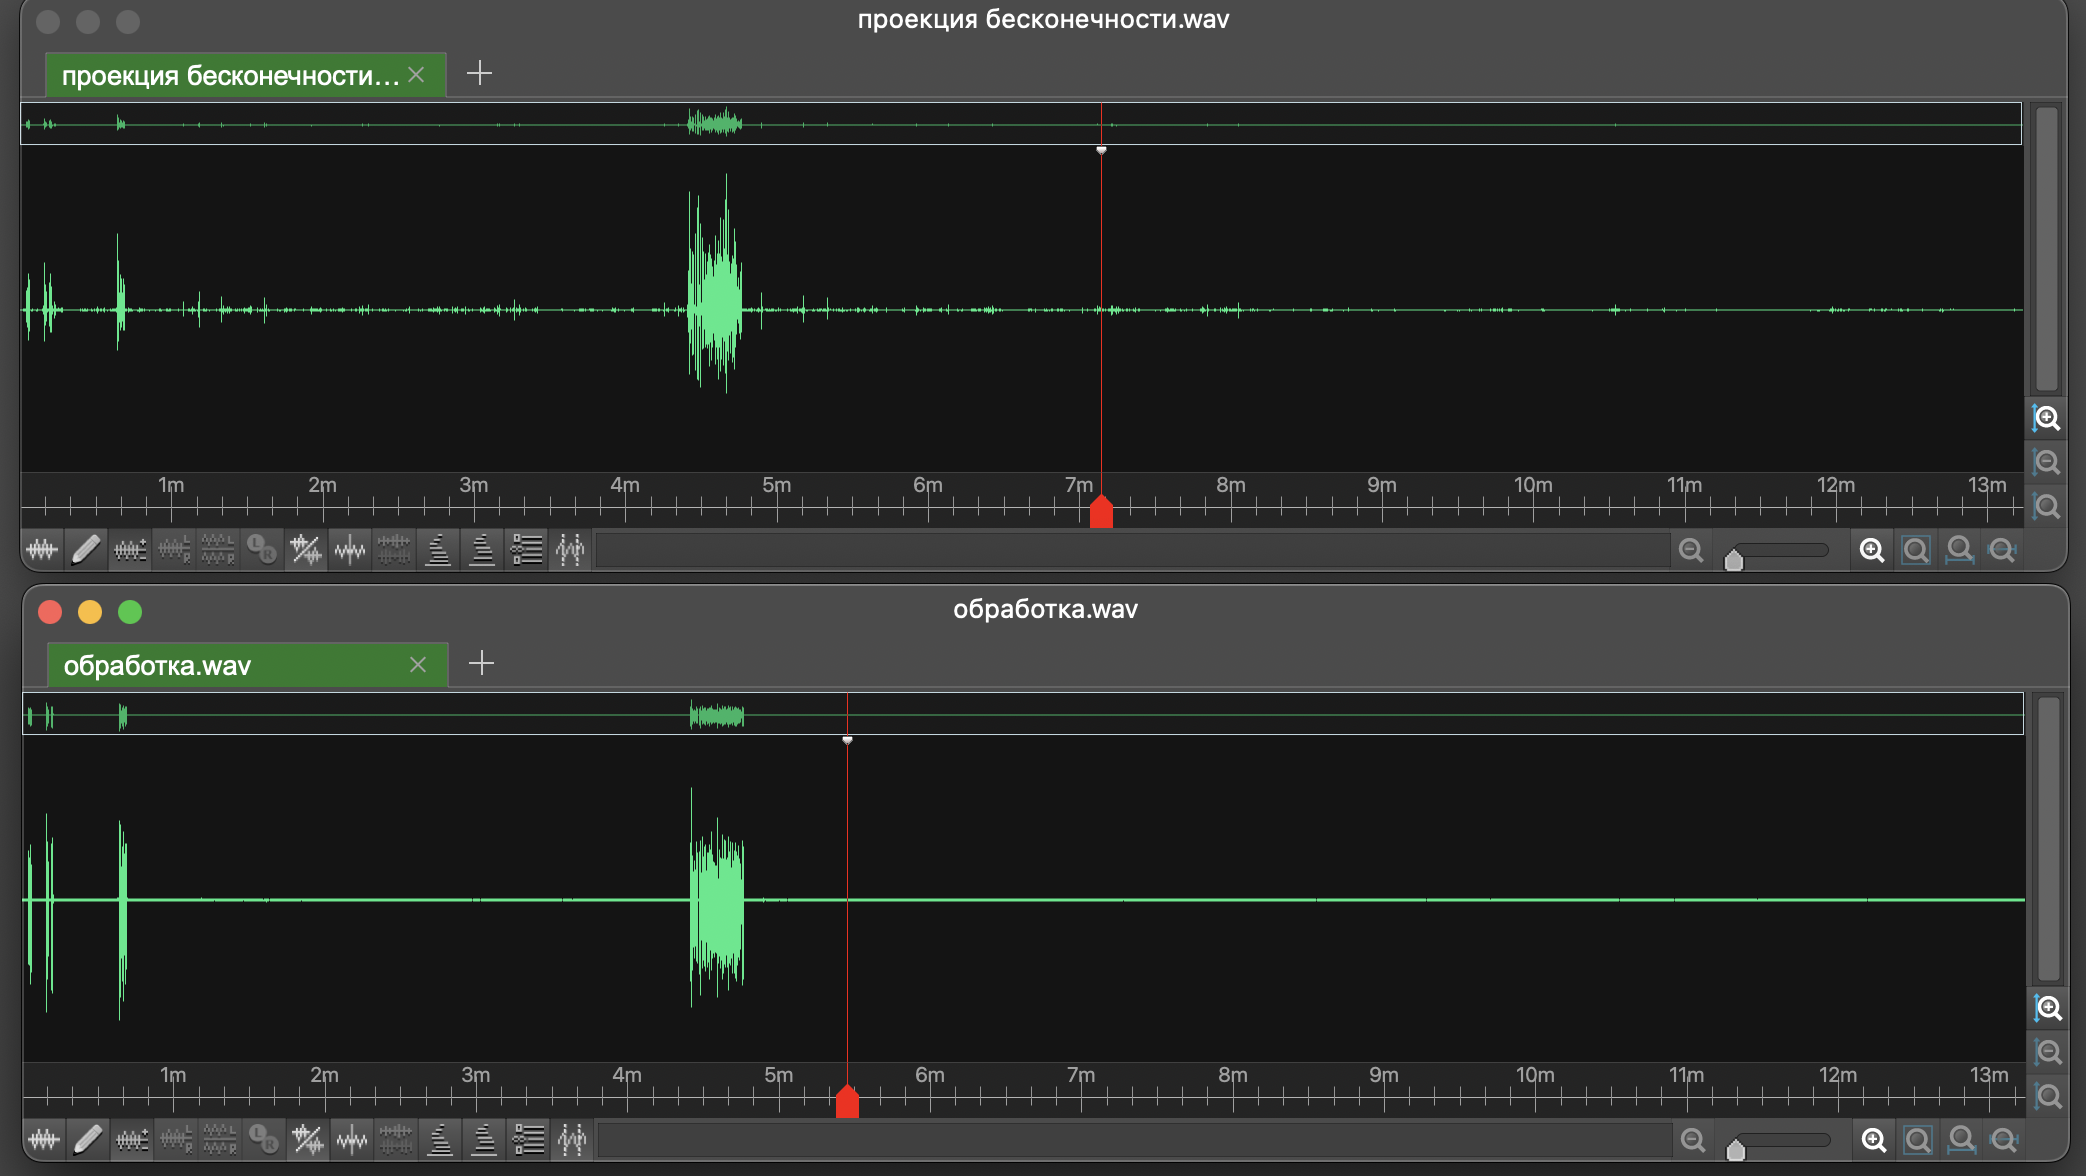
Task: Click the large waveform burst in top window
Action: click(715, 290)
